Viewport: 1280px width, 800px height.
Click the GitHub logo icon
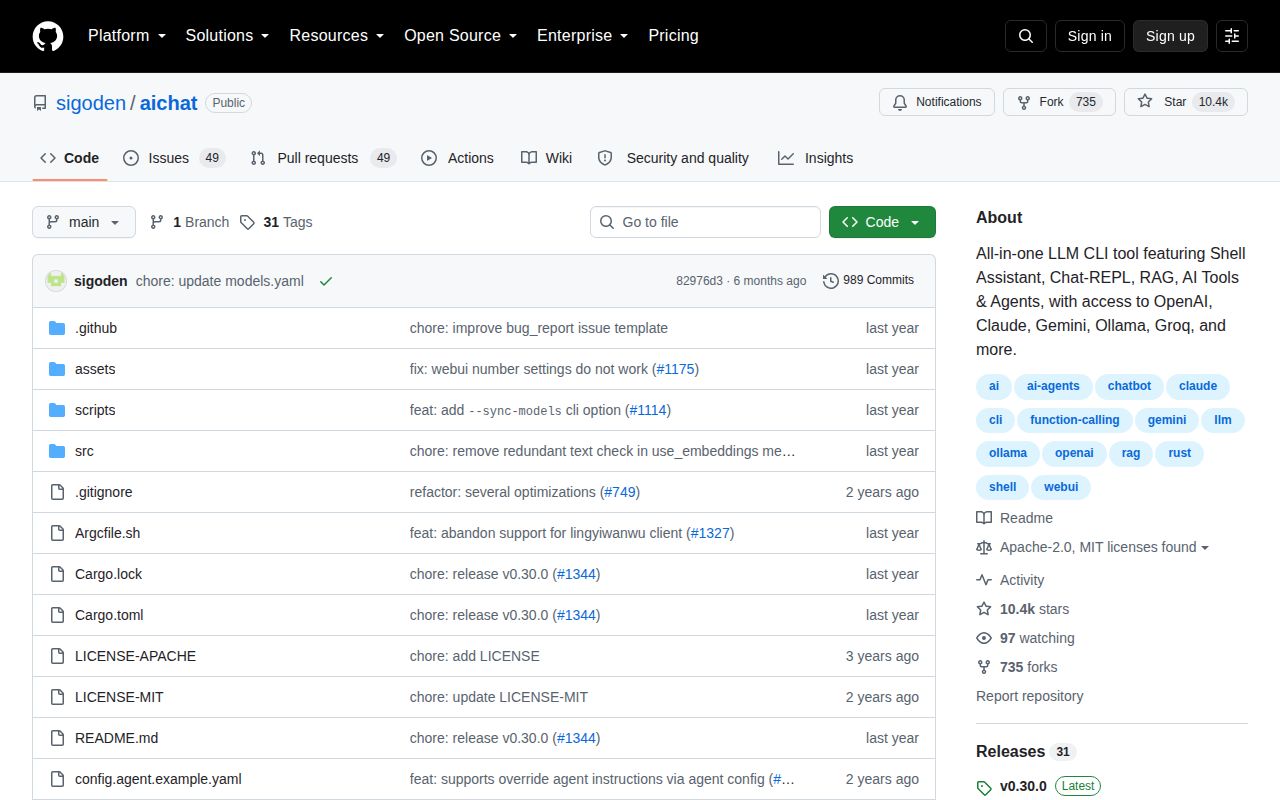click(x=48, y=36)
